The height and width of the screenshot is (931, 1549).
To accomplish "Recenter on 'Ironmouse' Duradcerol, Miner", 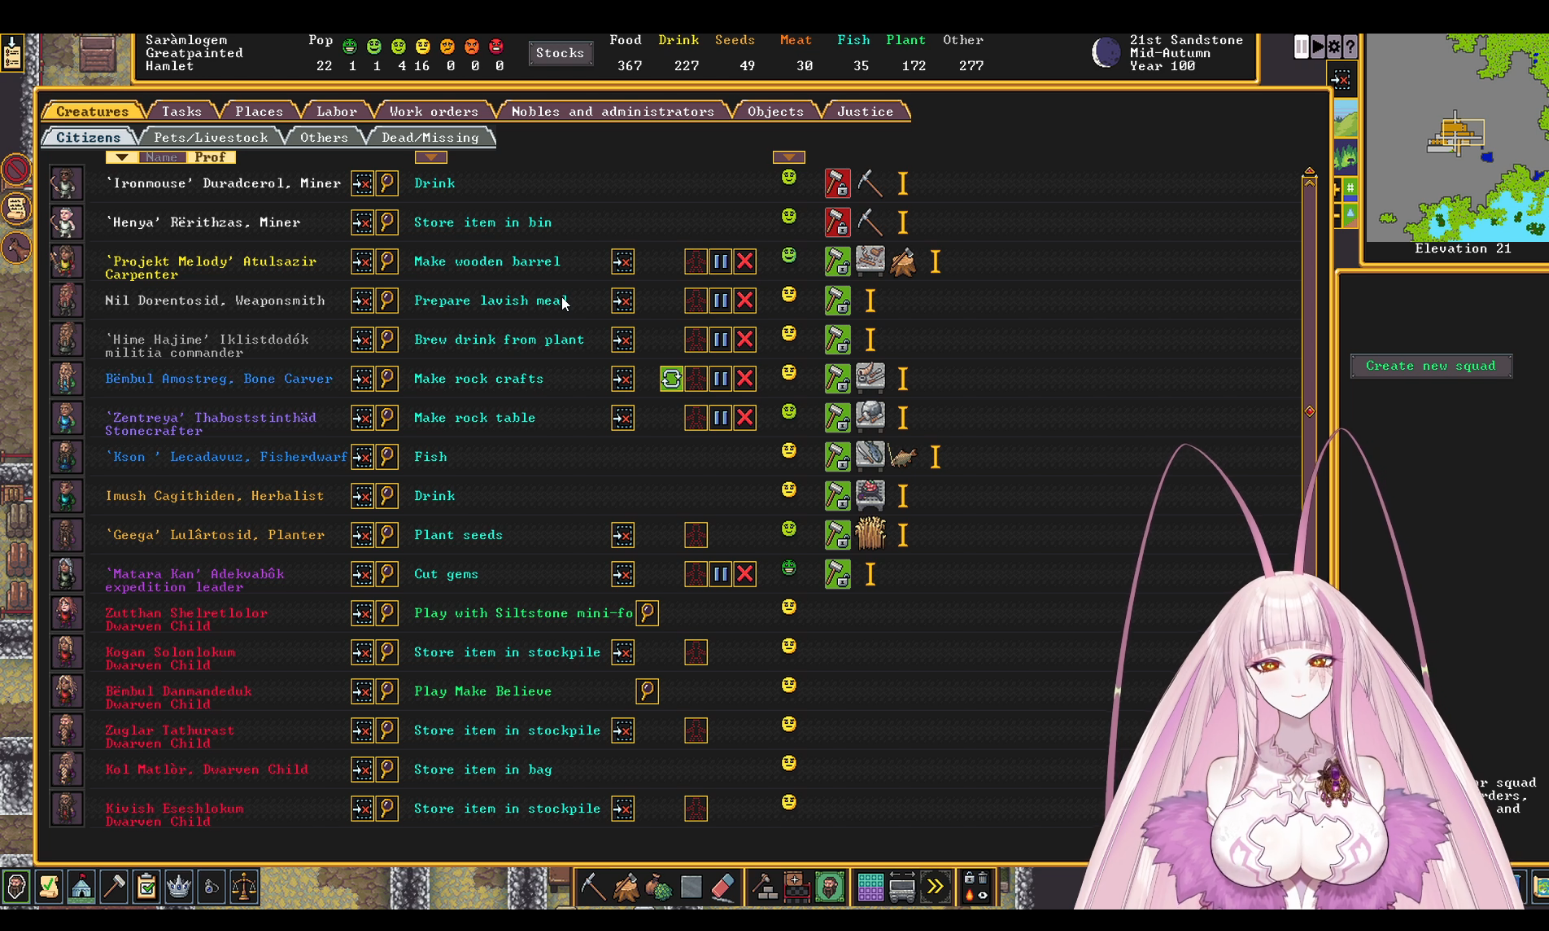I will point(362,183).
